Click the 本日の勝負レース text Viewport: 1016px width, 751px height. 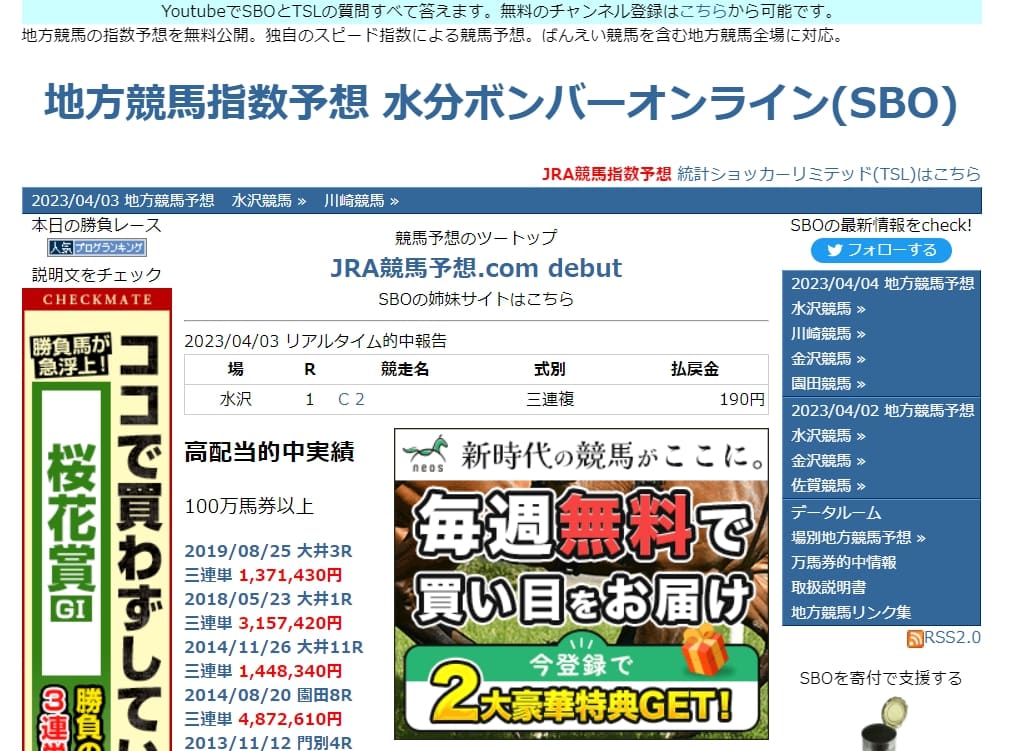point(97,225)
